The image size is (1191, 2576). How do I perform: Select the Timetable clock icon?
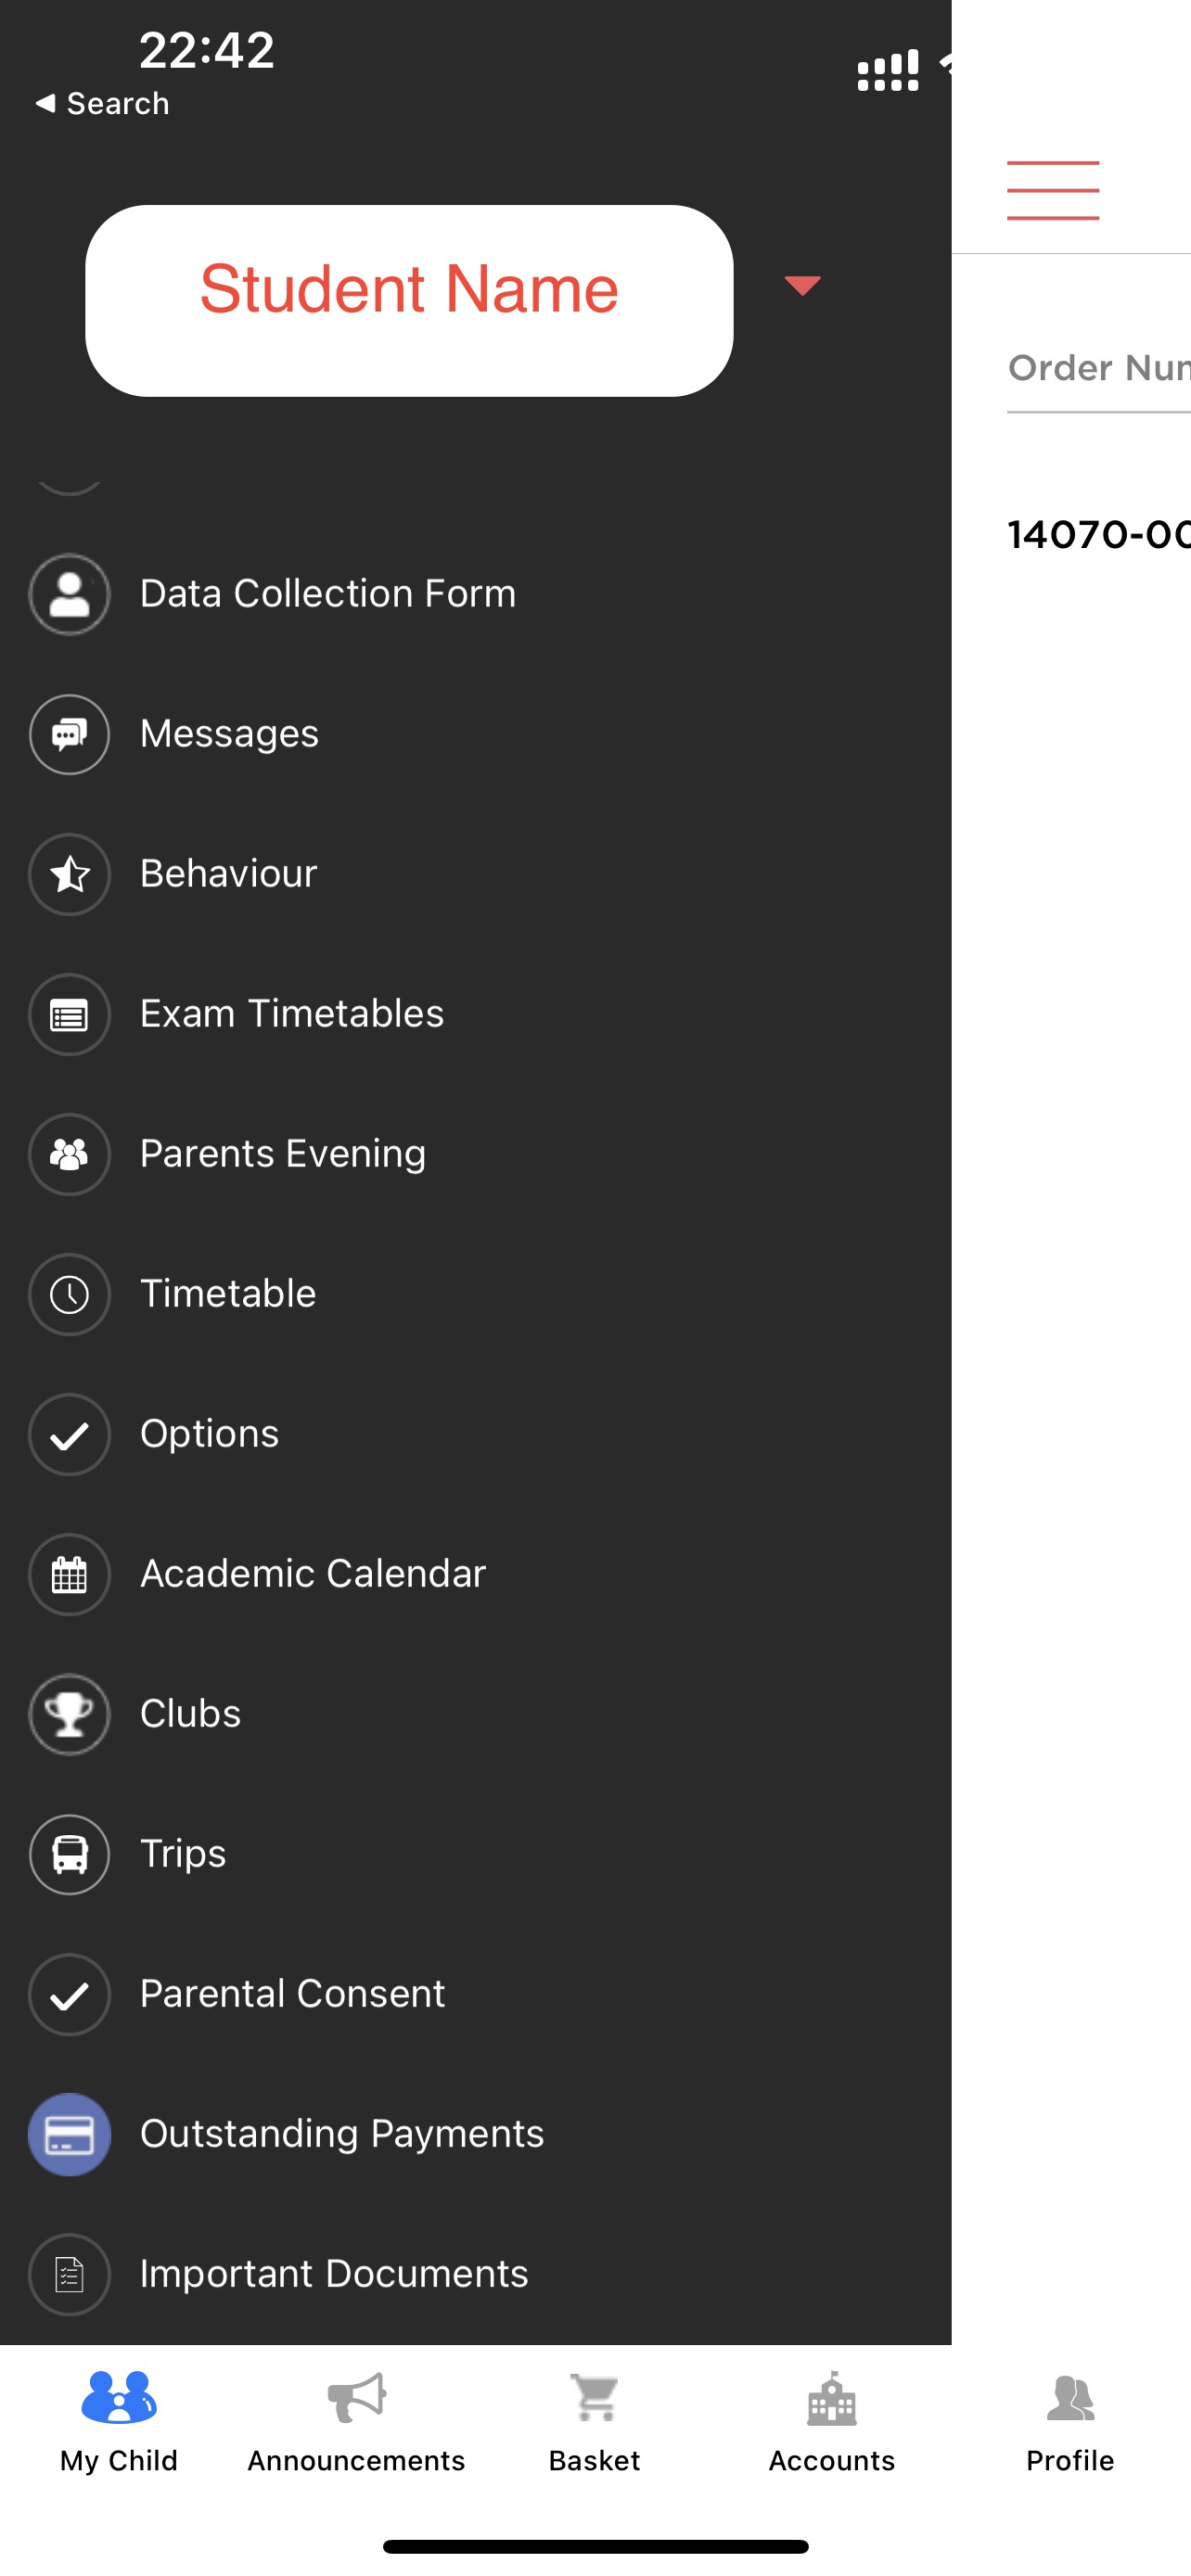[69, 1294]
